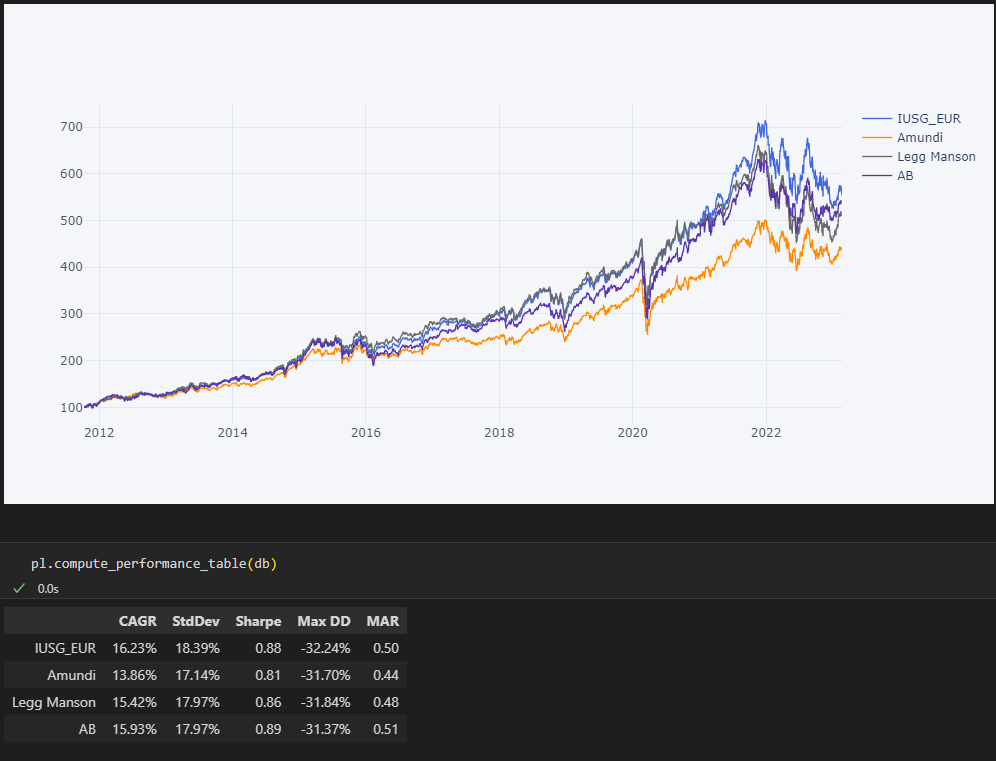Select the StdDev column header
The width and height of the screenshot is (996, 761).
(x=195, y=621)
